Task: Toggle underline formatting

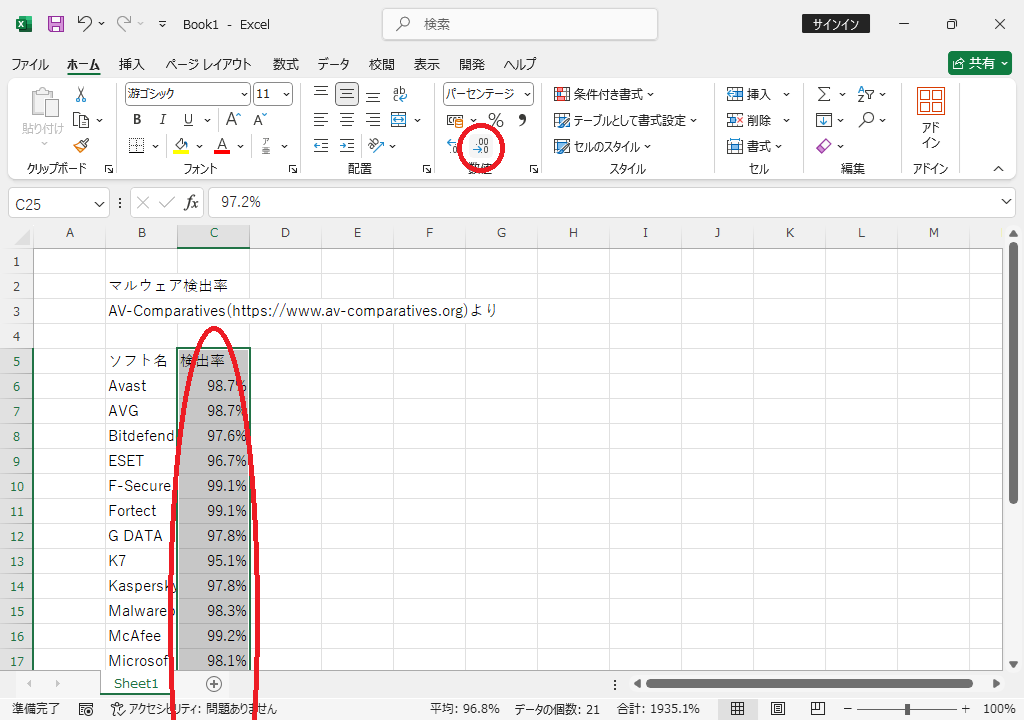Action: pos(188,120)
